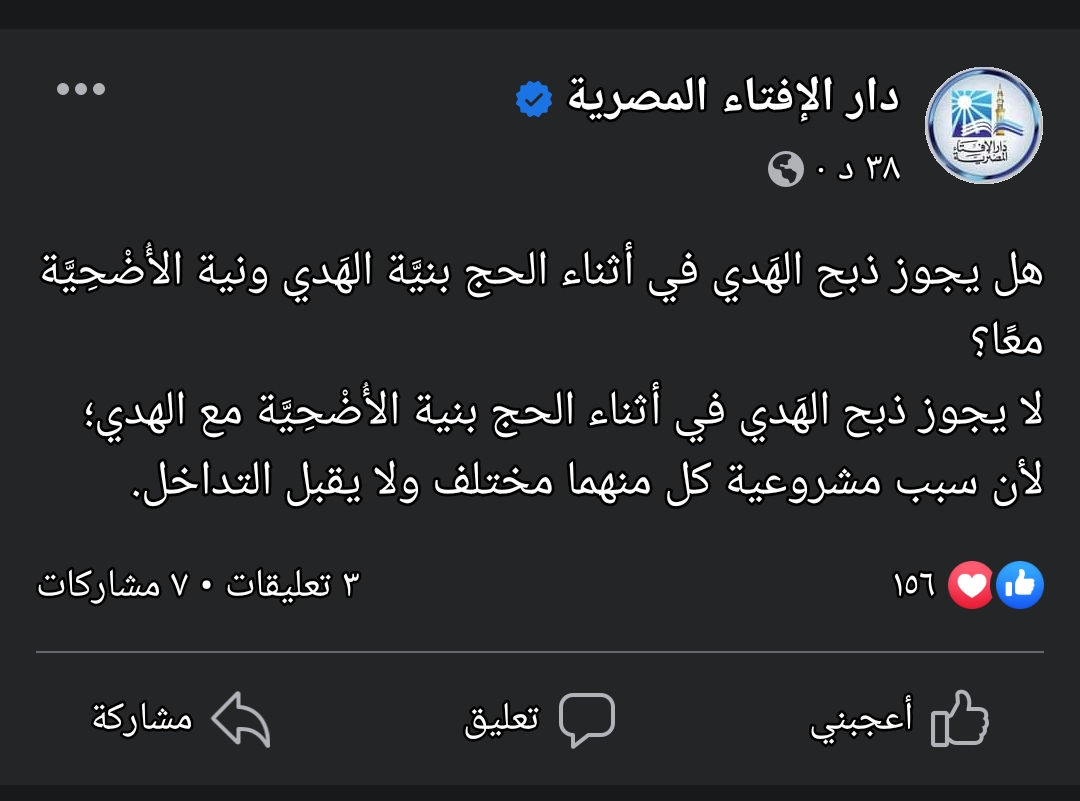Click the Dar al-Ifta profile picture

tap(983, 125)
